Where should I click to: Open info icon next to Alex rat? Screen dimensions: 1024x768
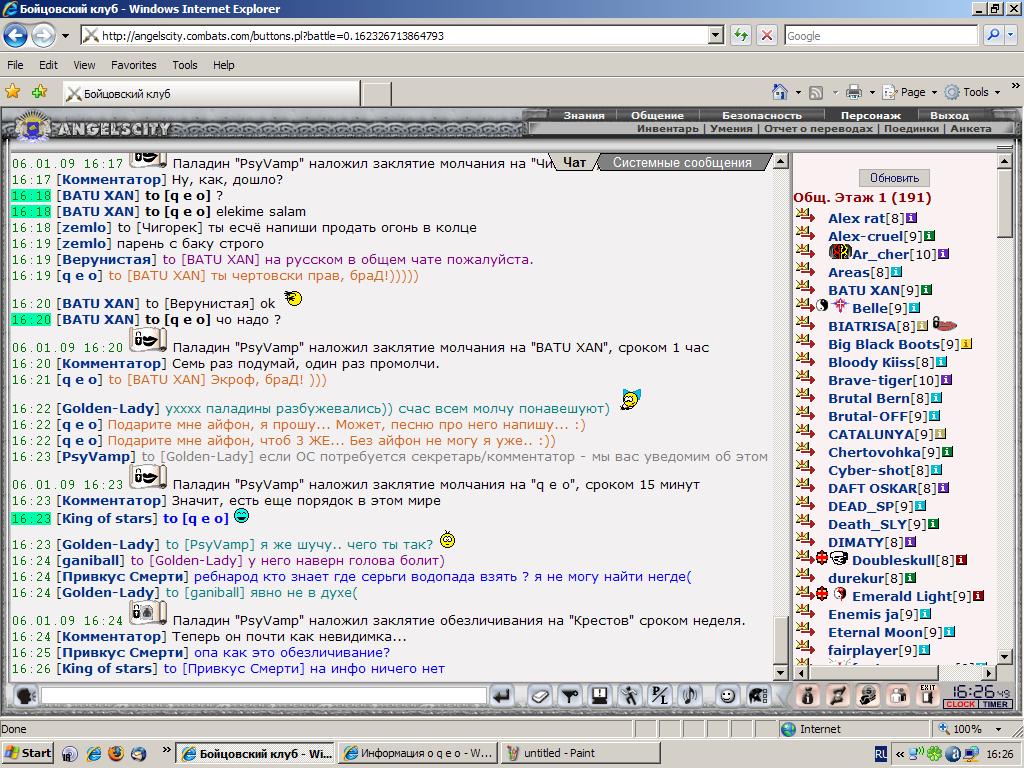coord(911,218)
